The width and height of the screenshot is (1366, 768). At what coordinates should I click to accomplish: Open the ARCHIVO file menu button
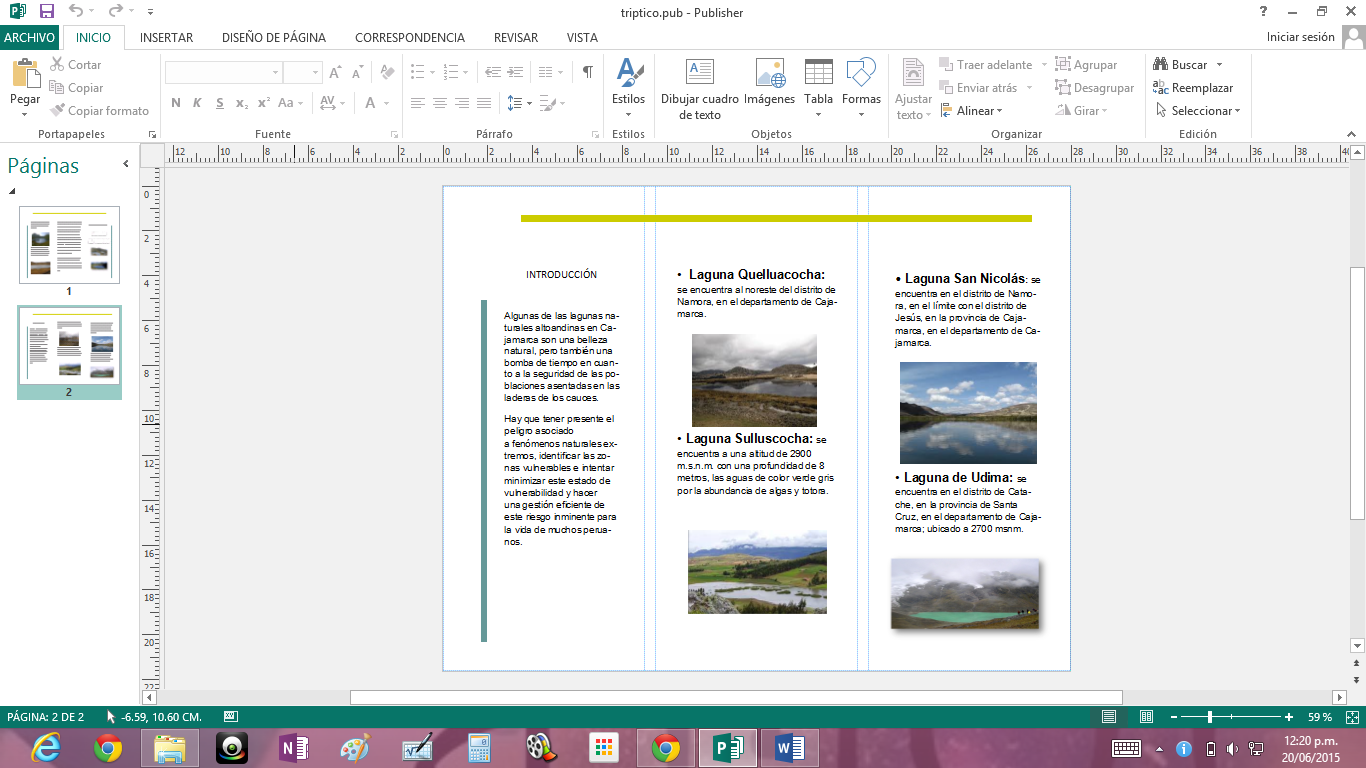coord(30,38)
